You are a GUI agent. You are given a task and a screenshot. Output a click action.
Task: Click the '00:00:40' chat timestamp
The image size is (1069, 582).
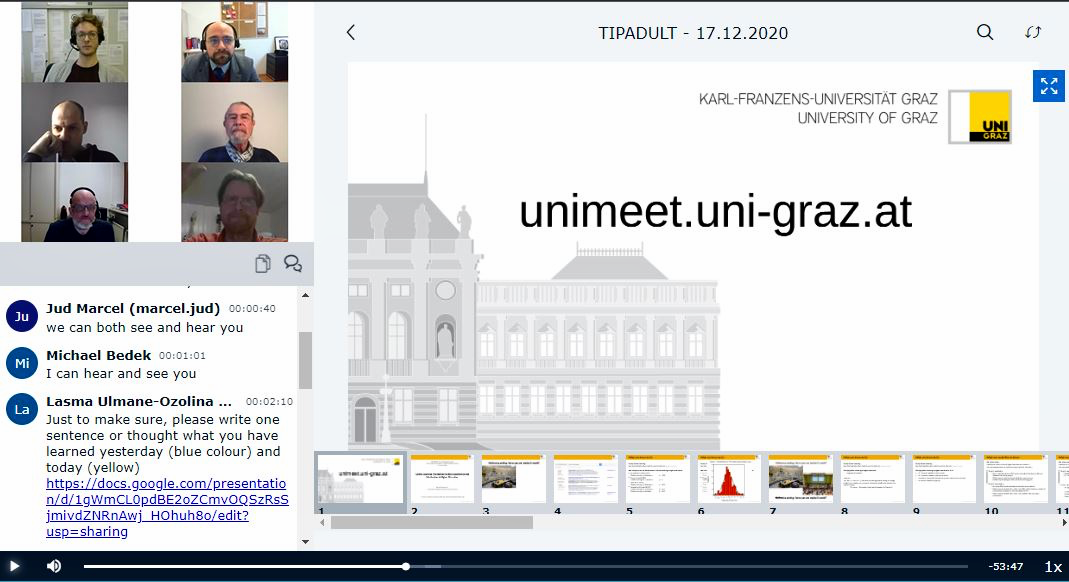click(x=252, y=309)
